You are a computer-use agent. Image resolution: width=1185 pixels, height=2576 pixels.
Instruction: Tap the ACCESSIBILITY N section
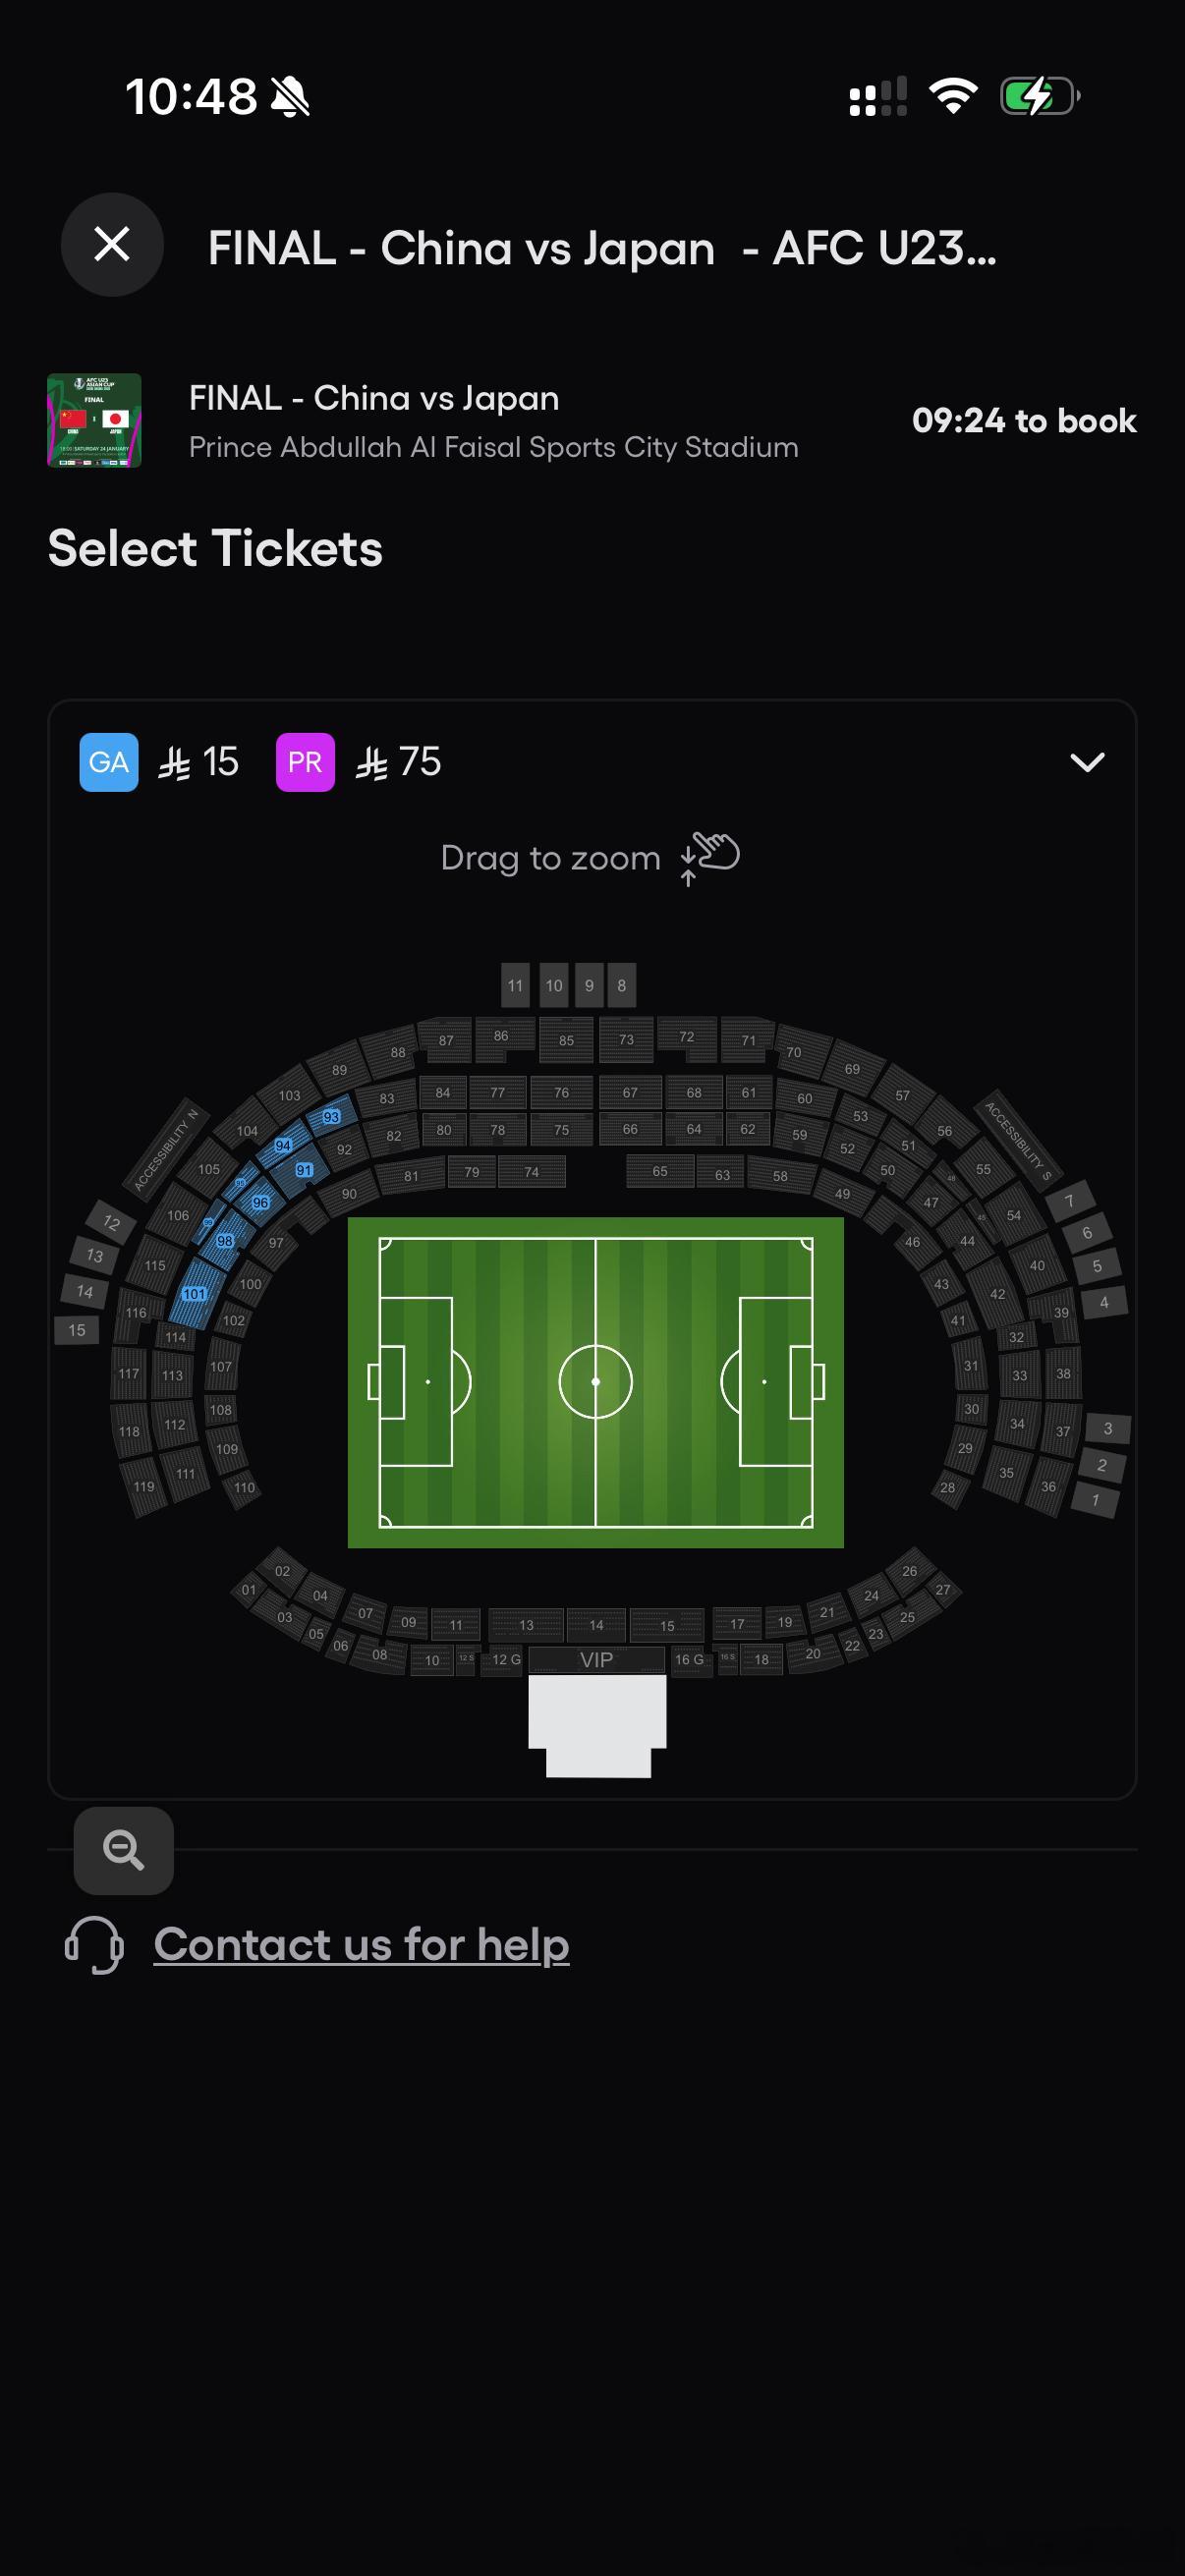(x=166, y=1150)
